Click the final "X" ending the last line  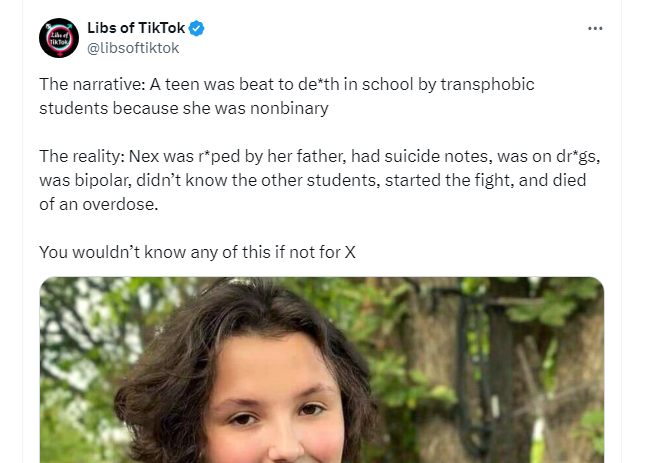click(x=350, y=252)
